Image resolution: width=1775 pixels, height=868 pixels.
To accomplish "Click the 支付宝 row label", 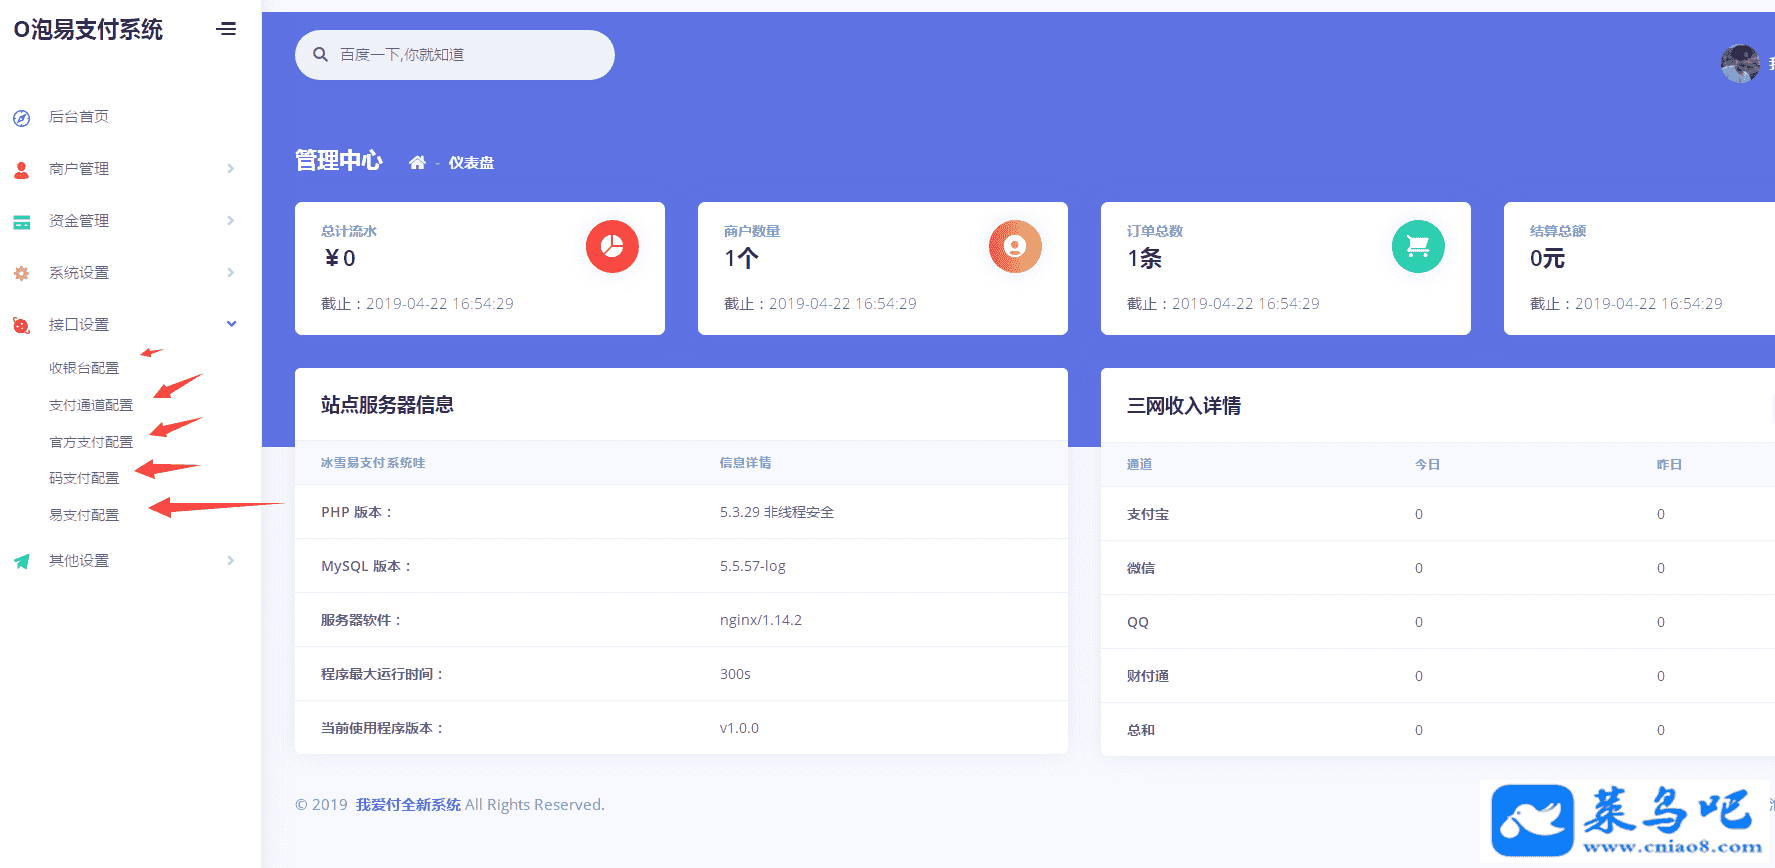I will point(1148,514).
